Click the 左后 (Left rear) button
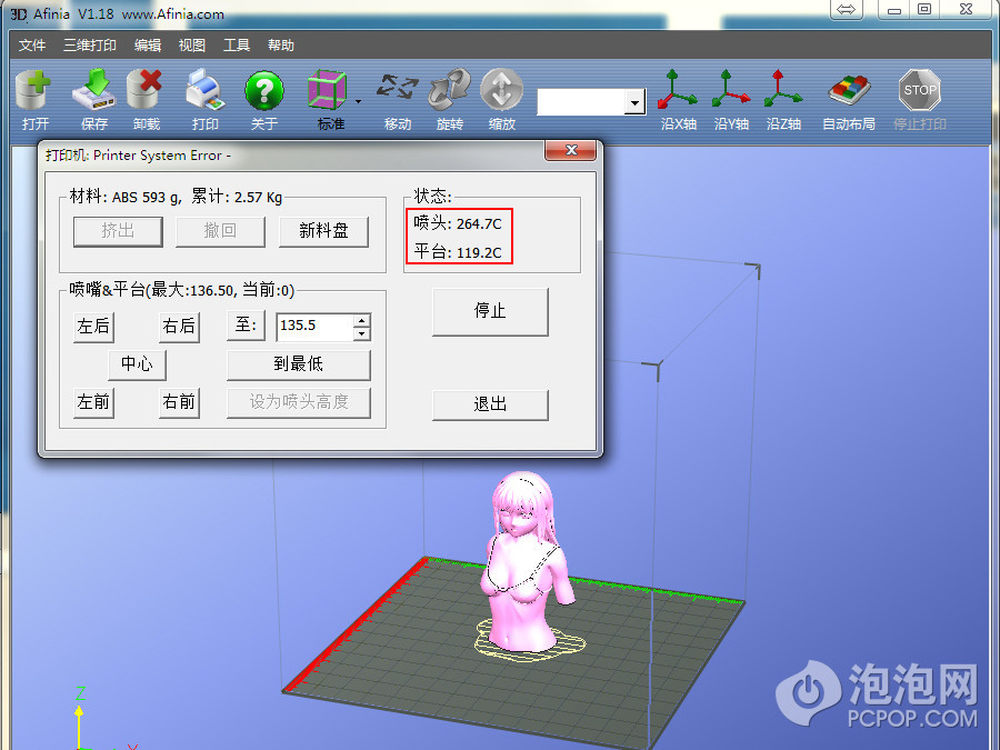The width and height of the screenshot is (1000, 750). [94, 327]
